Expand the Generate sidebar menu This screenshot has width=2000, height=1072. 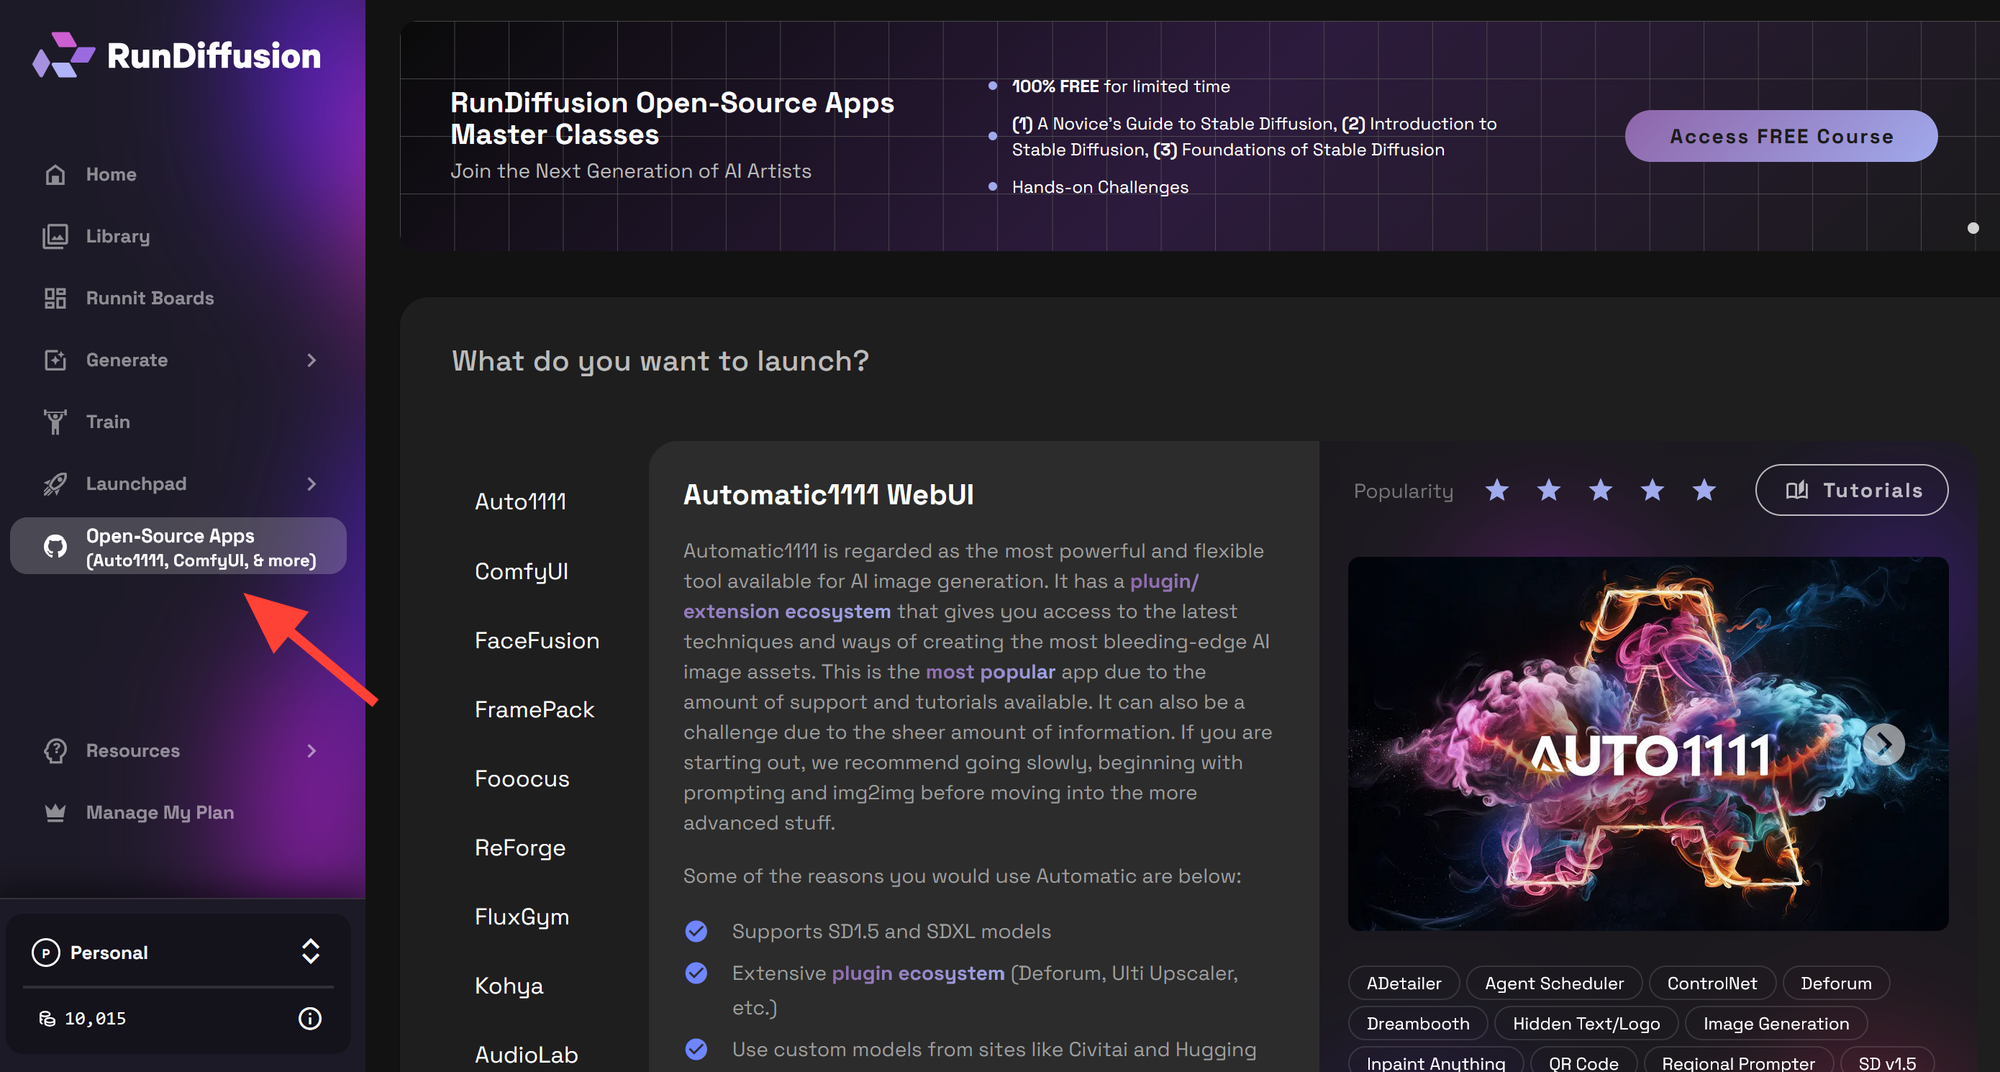(x=311, y=360)
